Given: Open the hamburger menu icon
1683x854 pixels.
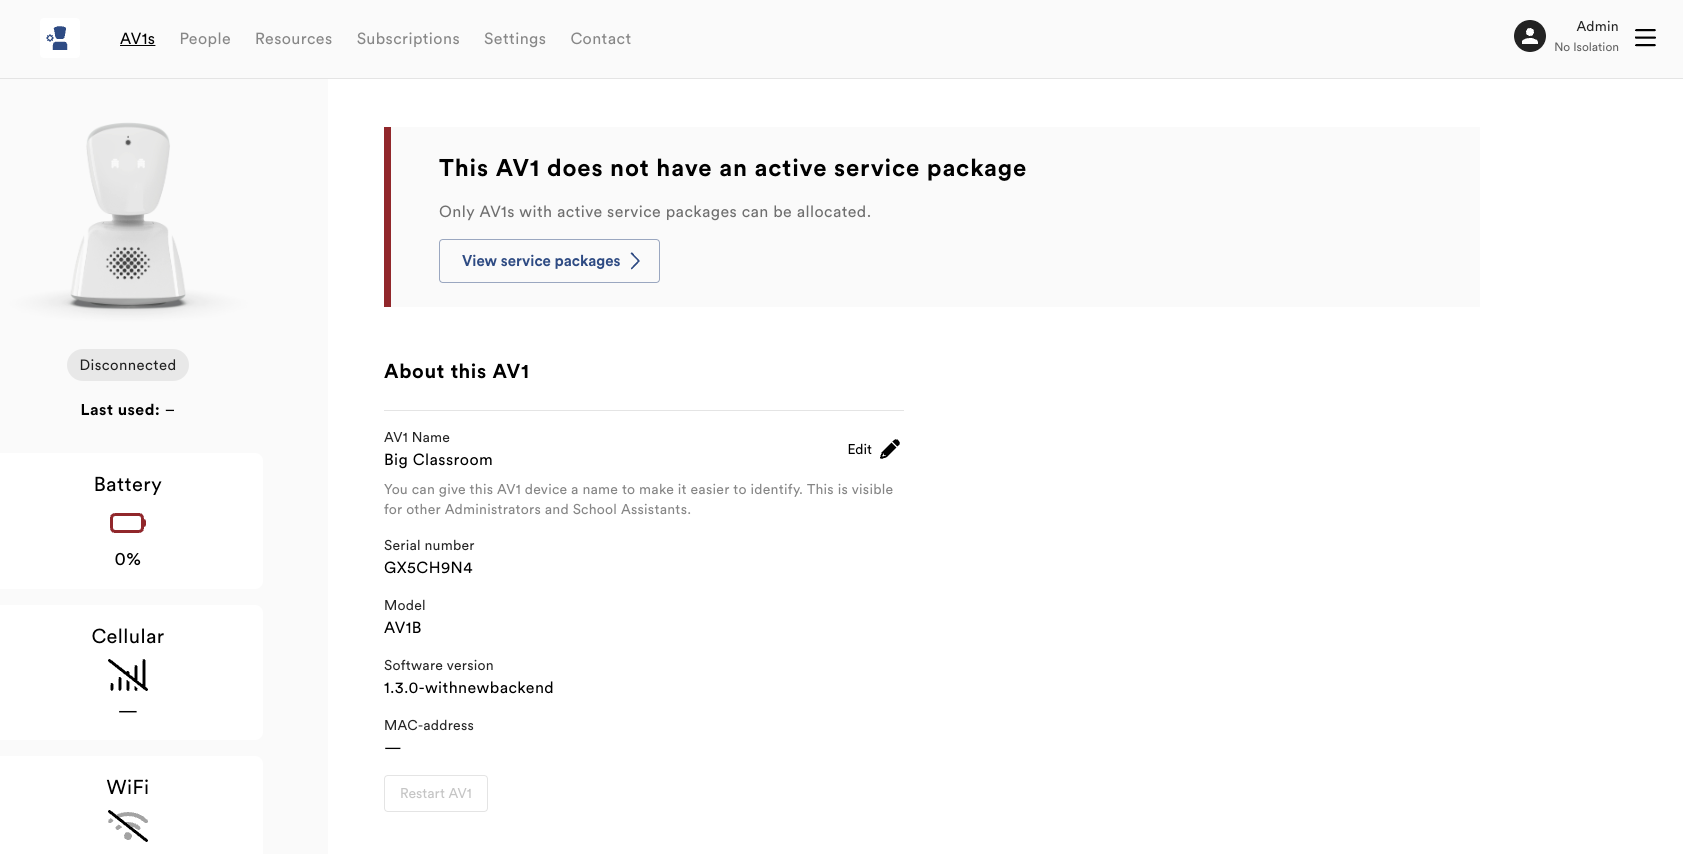Looking at the screenshot, I should (x=1645, y=38).
